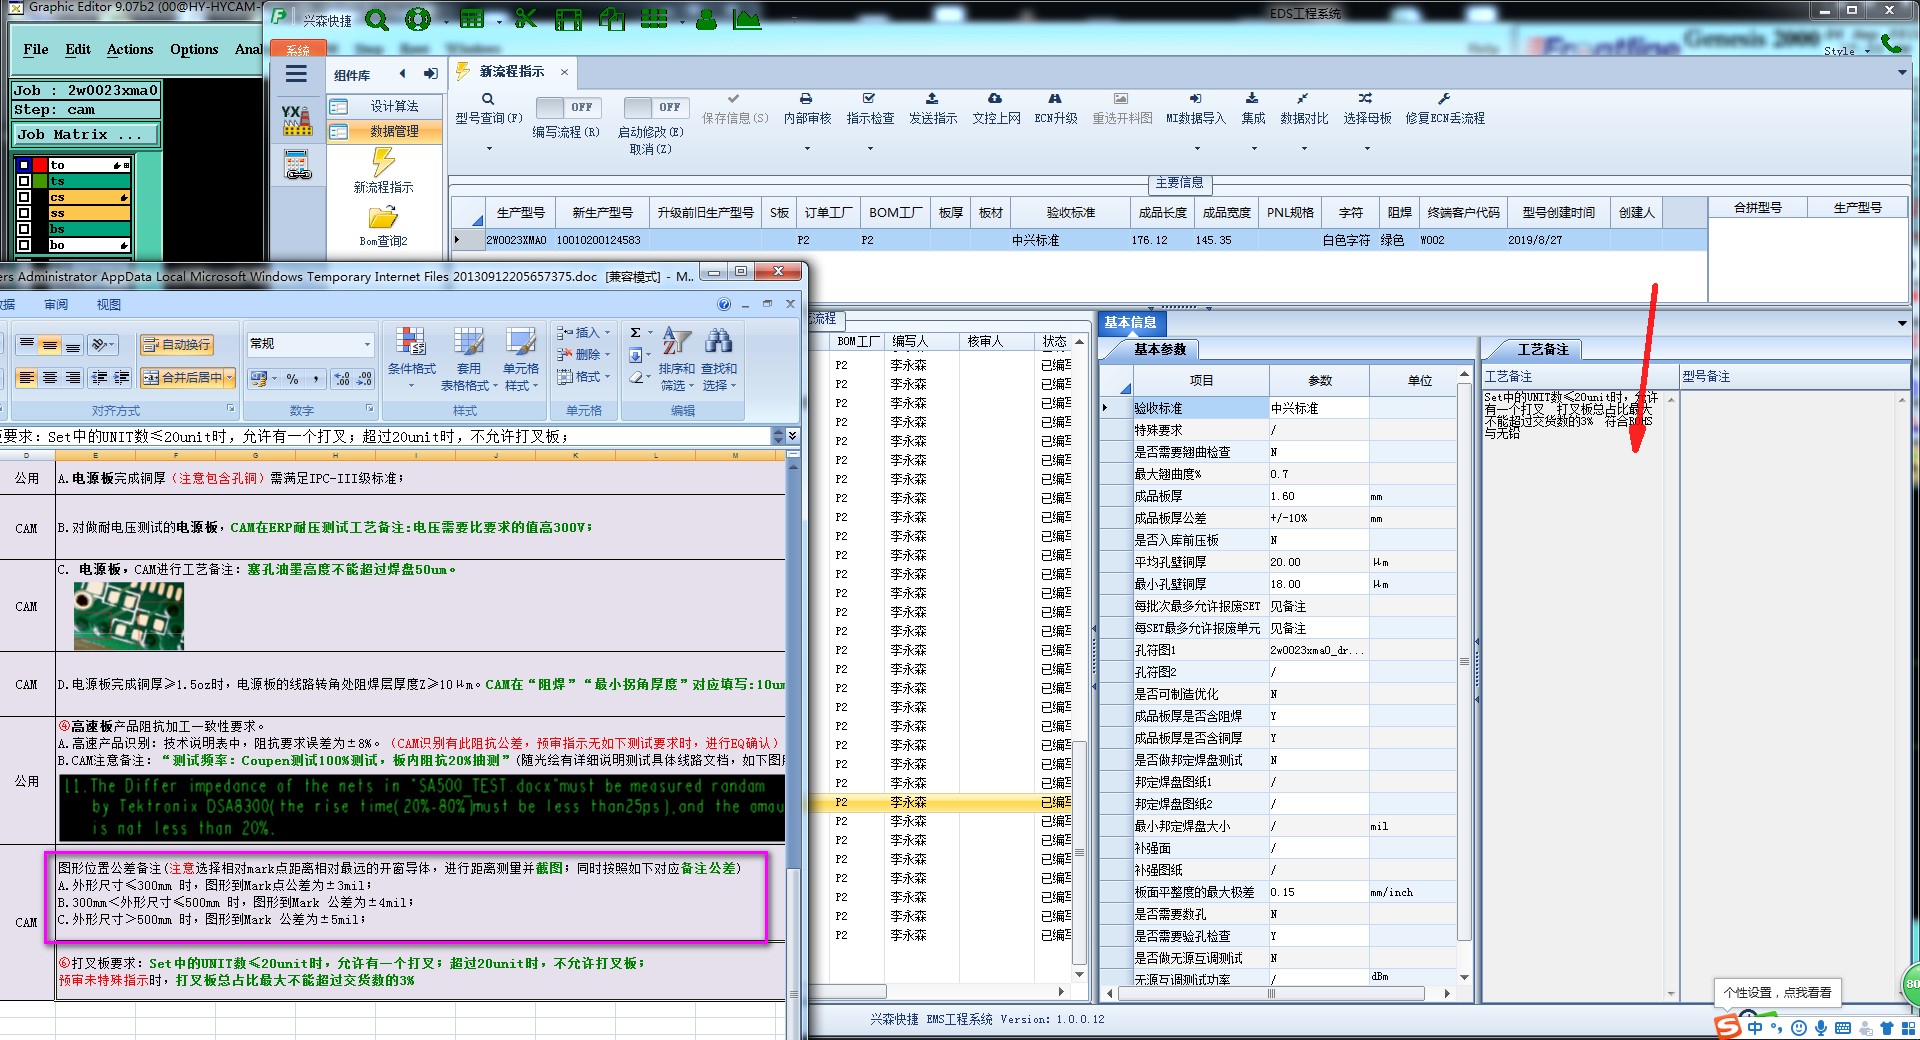Click the 集成 download icon

click(1252, 99)
